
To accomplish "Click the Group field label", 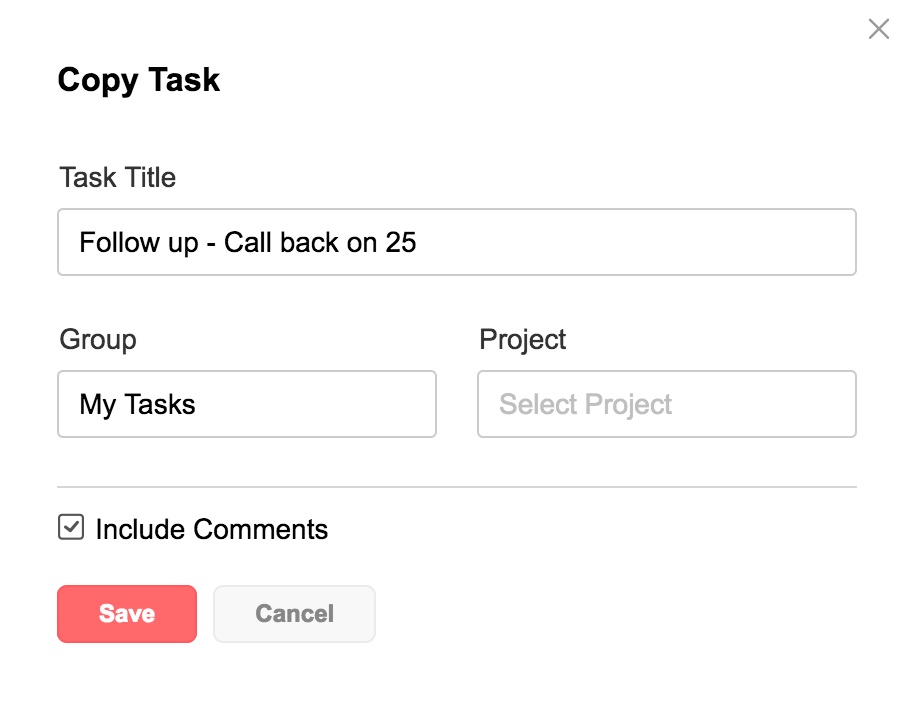I will pyautogui.click(x=98, y=340).
